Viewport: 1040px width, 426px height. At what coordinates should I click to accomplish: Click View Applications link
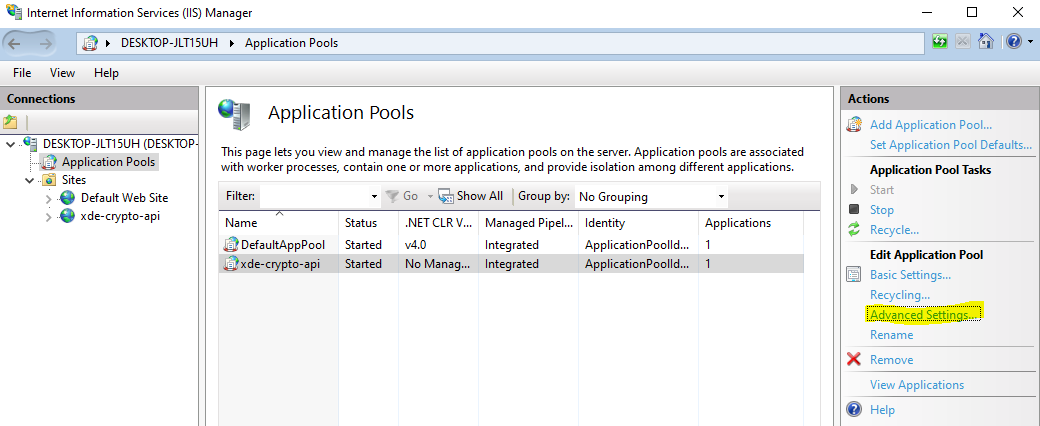coord(917,385)
